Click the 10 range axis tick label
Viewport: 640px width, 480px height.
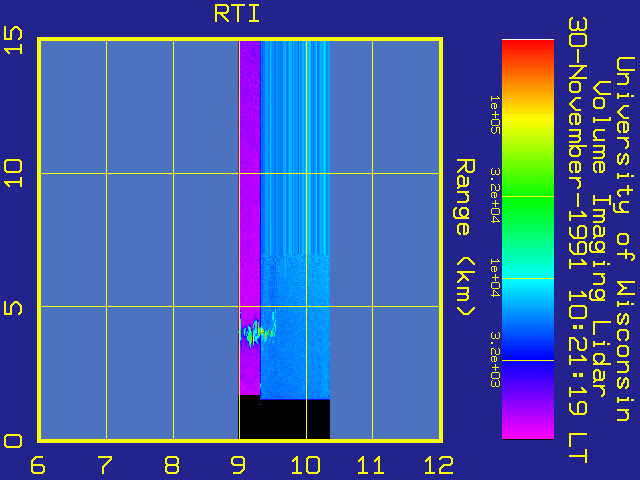(13, 173)
